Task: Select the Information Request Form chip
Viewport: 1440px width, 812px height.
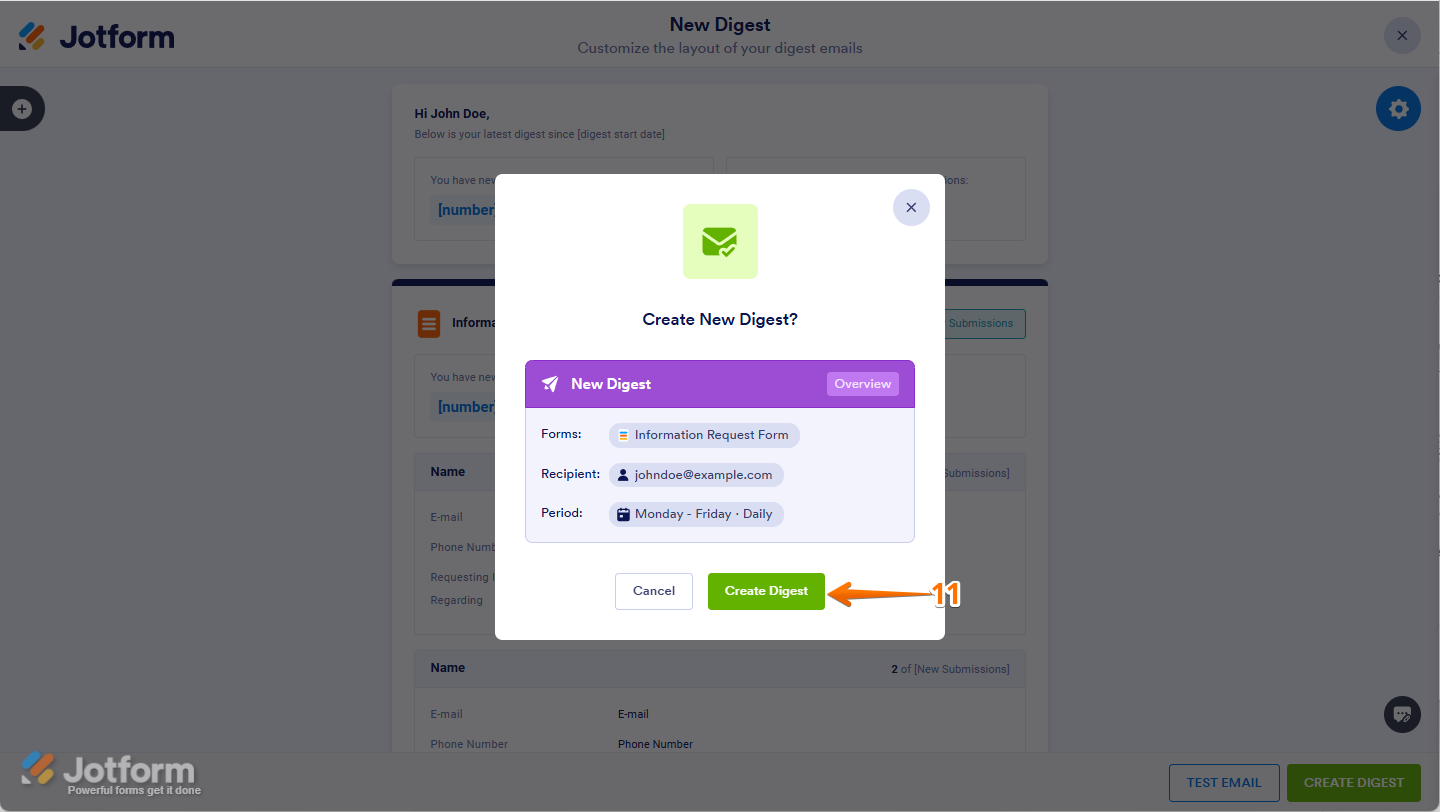Action: click(704, 435)
